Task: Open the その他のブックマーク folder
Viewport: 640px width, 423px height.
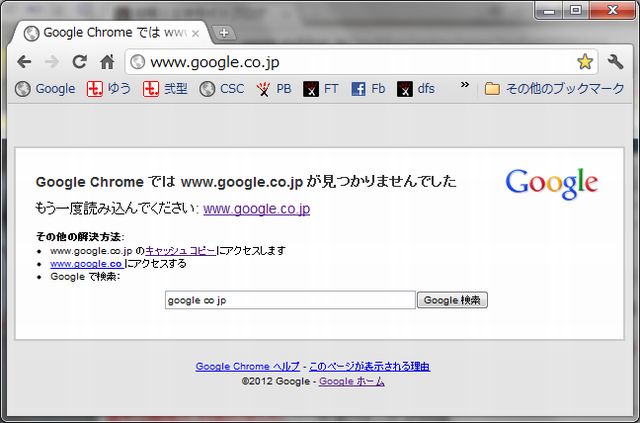Action: [x=554, y=89]
